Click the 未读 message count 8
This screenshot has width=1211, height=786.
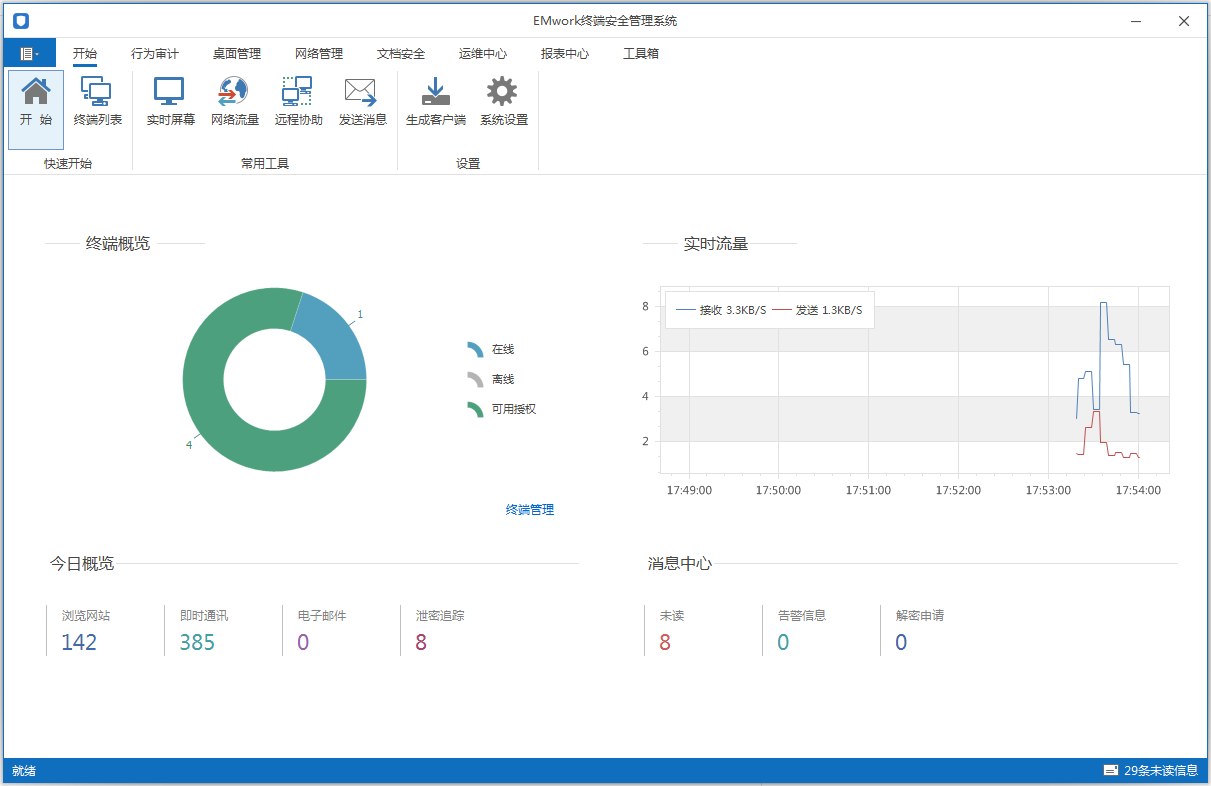pyautogui.click(x=665, y=642)
